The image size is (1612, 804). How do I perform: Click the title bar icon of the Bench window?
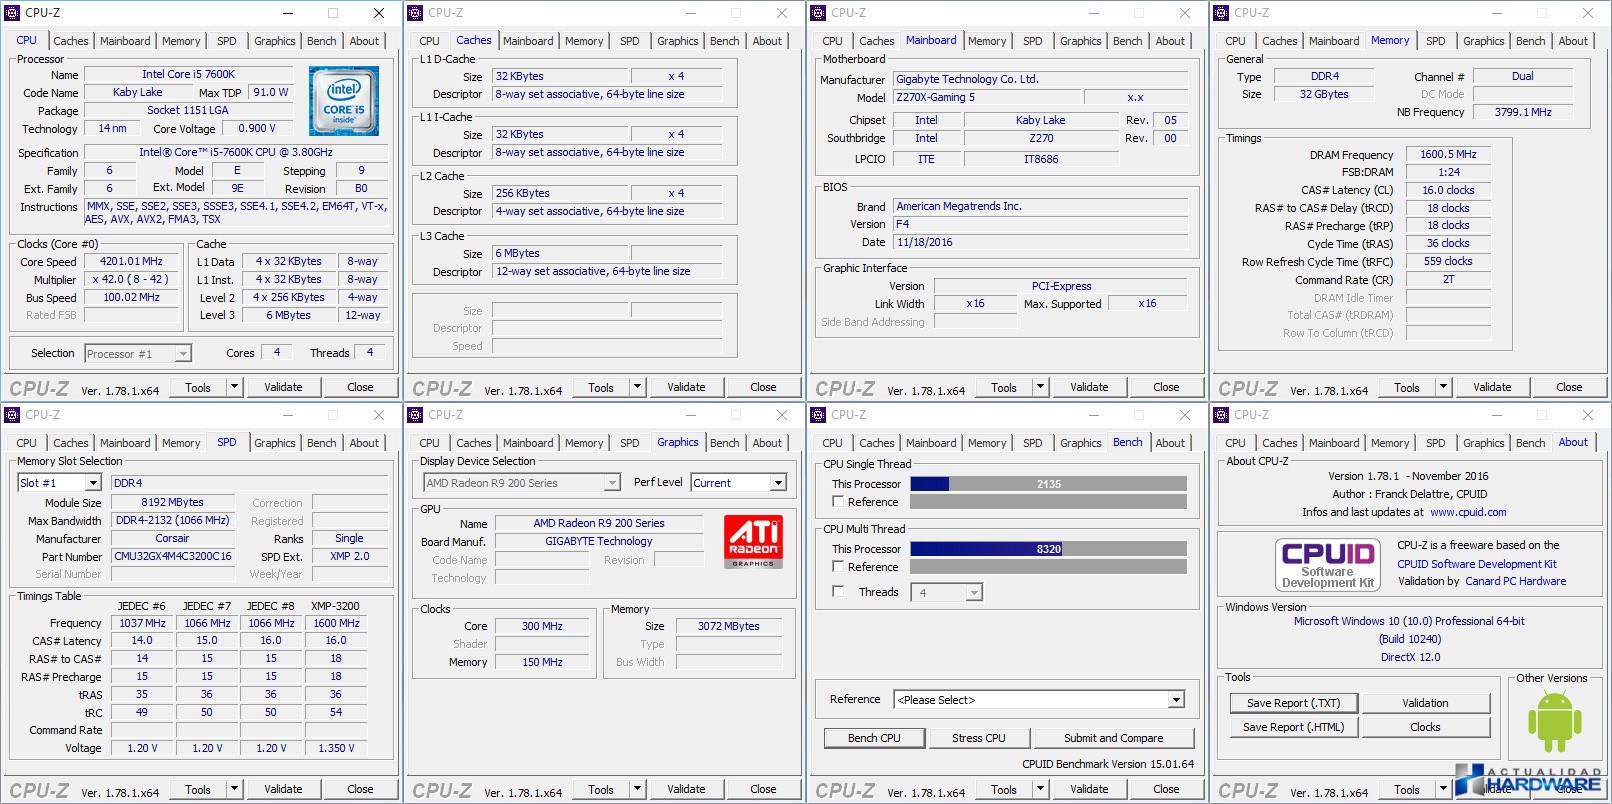[x=817, y=415]
